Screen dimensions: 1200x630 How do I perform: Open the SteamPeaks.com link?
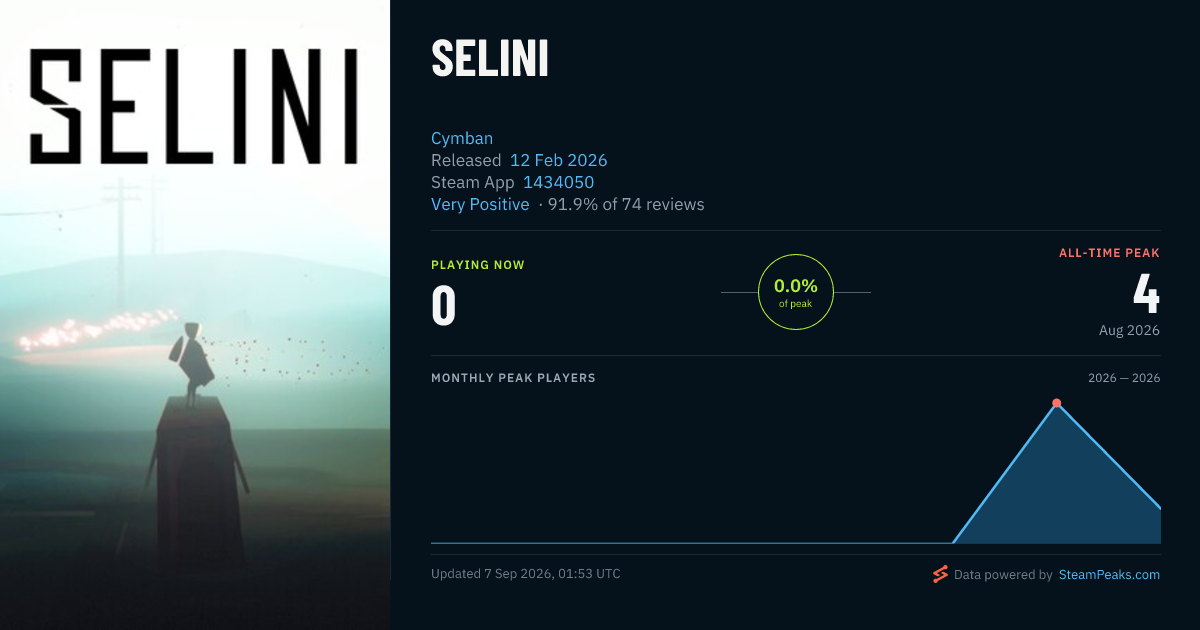coord(1109,575)
